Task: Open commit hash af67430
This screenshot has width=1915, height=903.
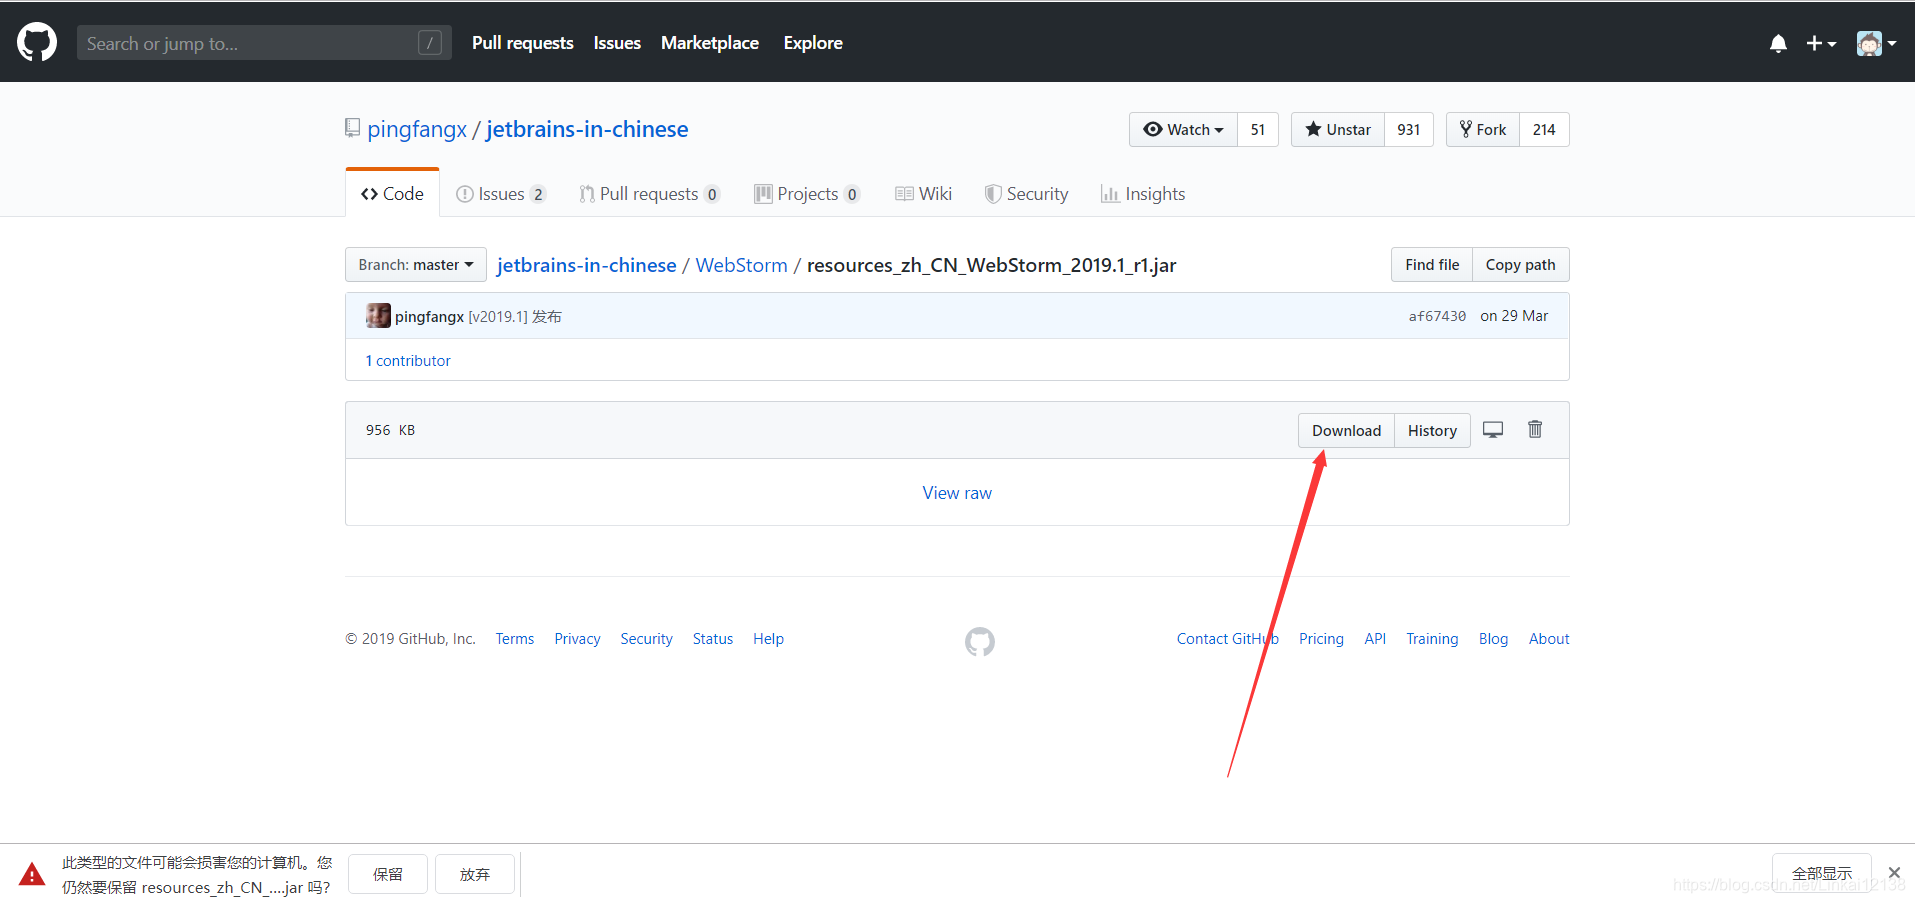Action: click(1437, 316)
